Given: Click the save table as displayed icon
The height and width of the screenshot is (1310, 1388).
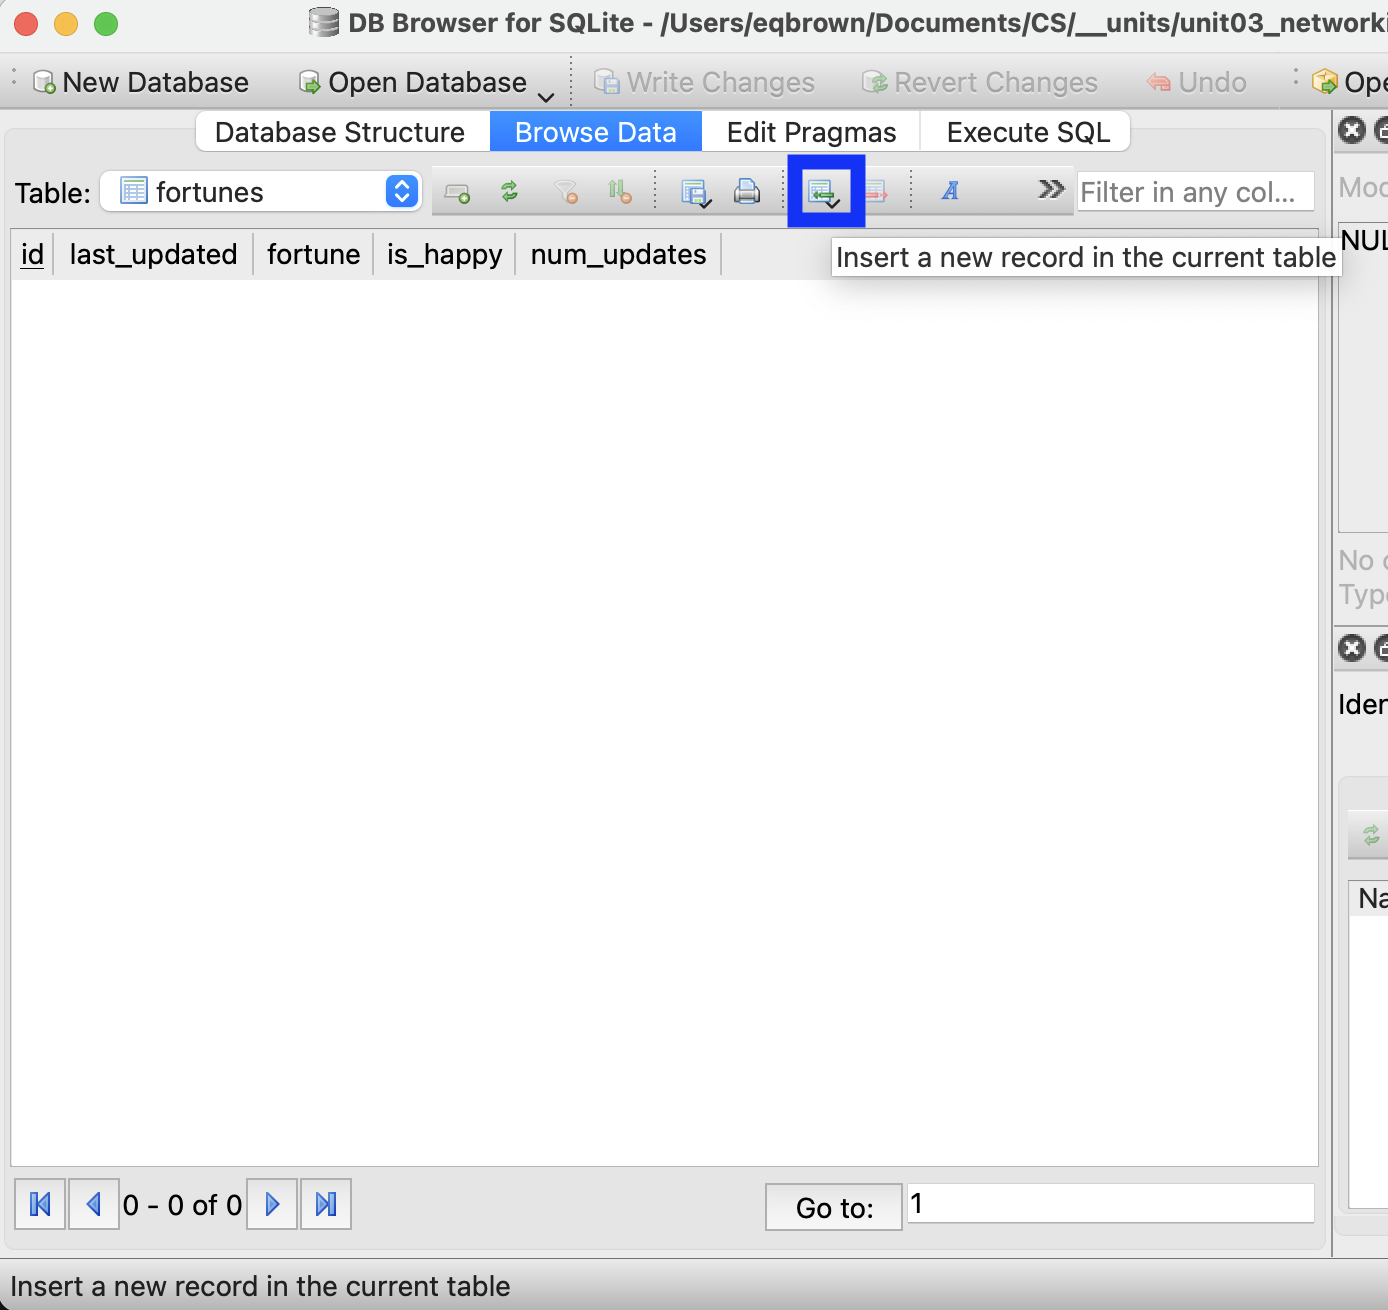Looking at the screenshot, I should tap(694, 192).
